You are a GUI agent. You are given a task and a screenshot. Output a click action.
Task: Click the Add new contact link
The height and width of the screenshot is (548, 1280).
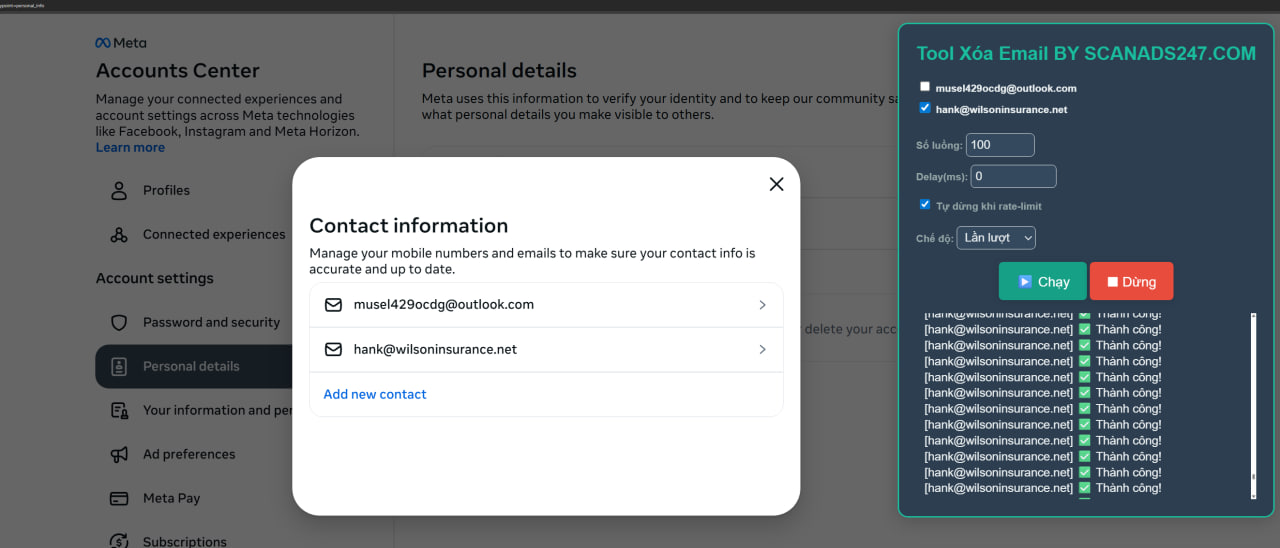pos(375,395)
